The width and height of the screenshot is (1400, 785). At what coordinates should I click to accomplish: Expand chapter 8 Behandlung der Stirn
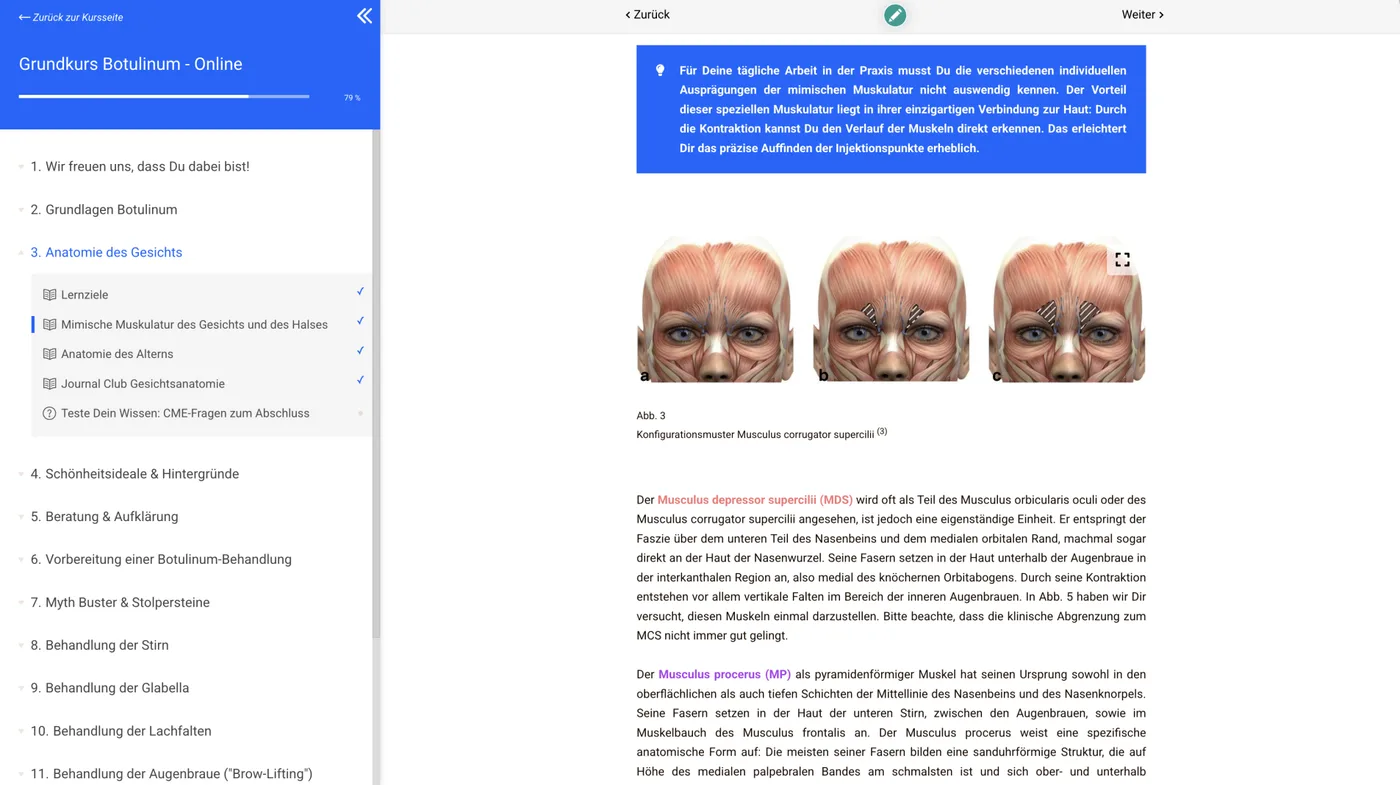coord(99,646)
